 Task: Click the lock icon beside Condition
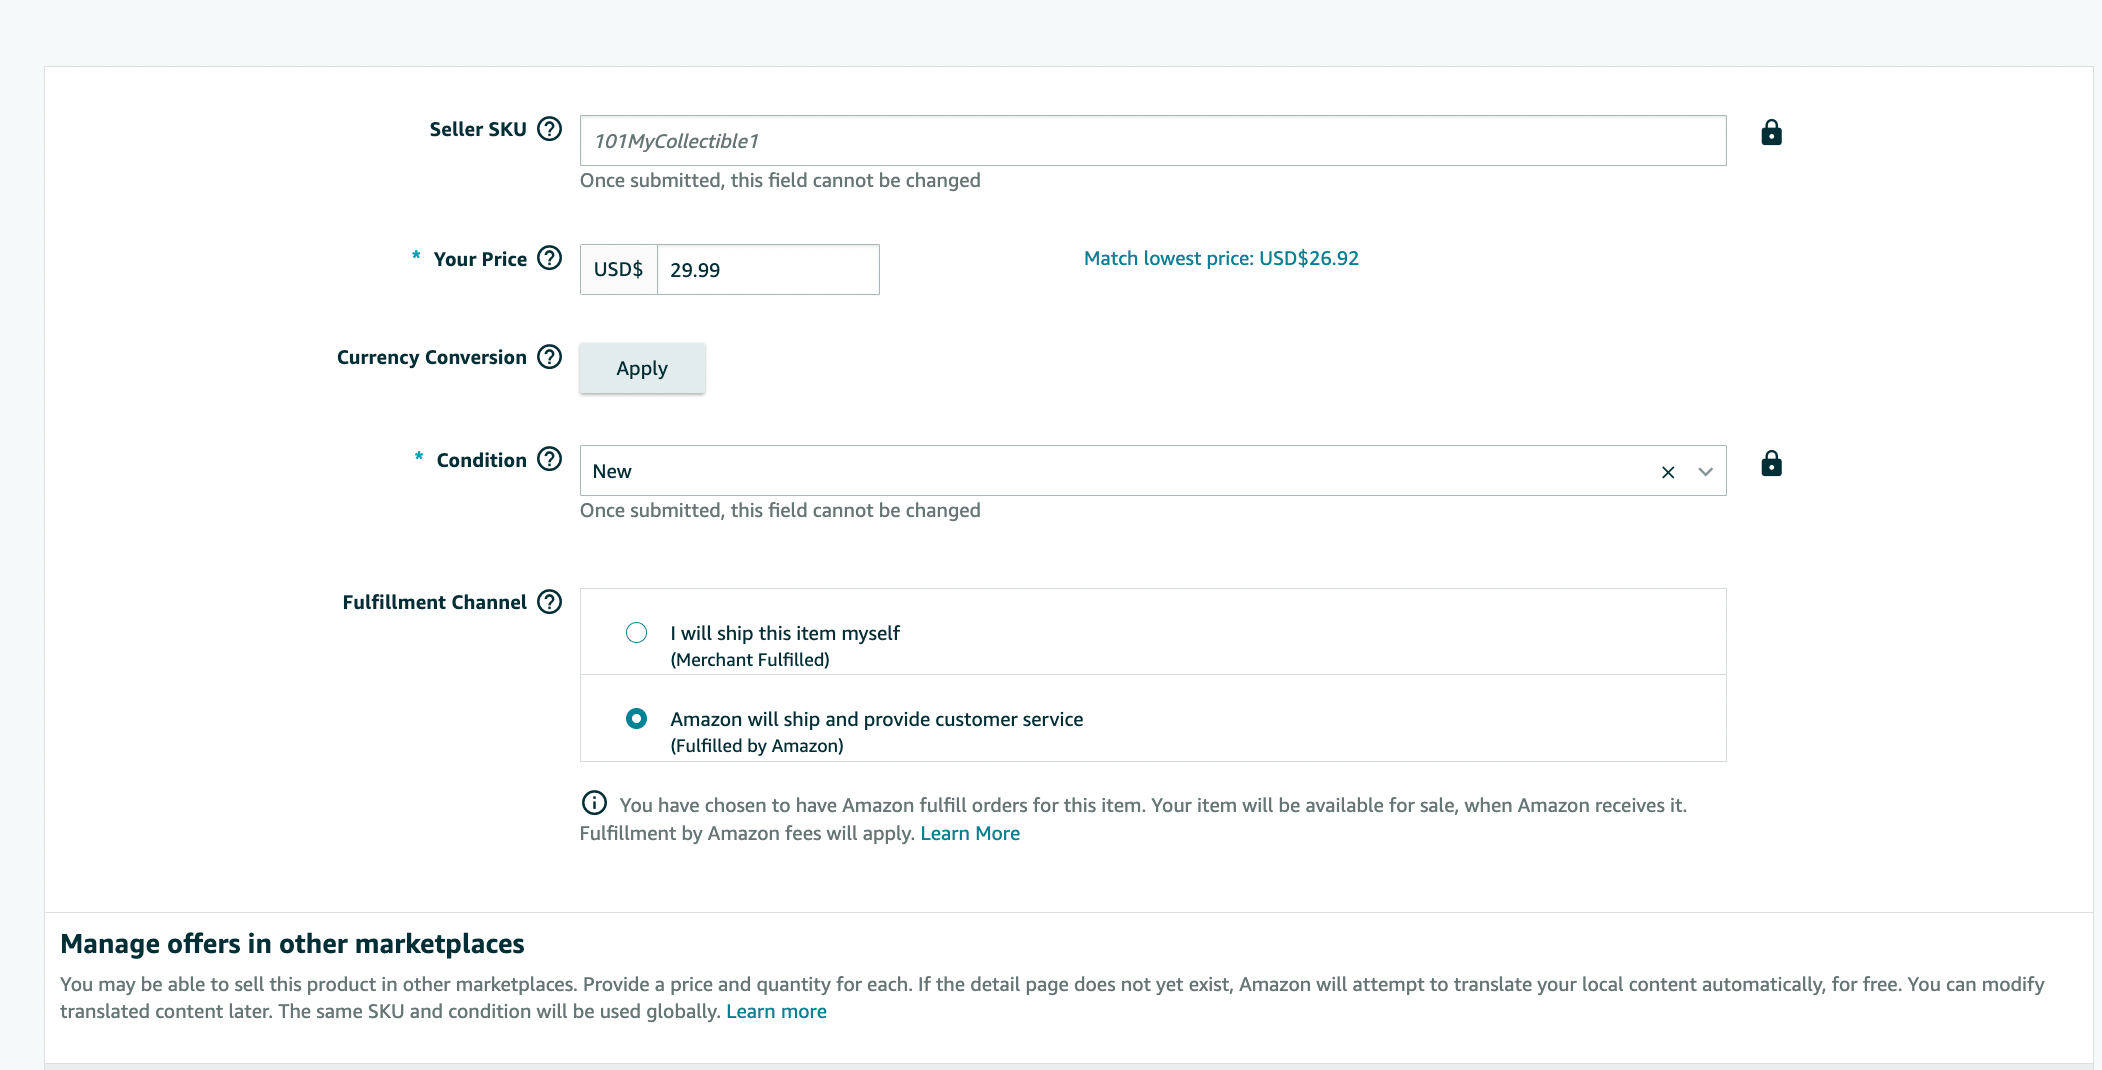(1771, 464)
